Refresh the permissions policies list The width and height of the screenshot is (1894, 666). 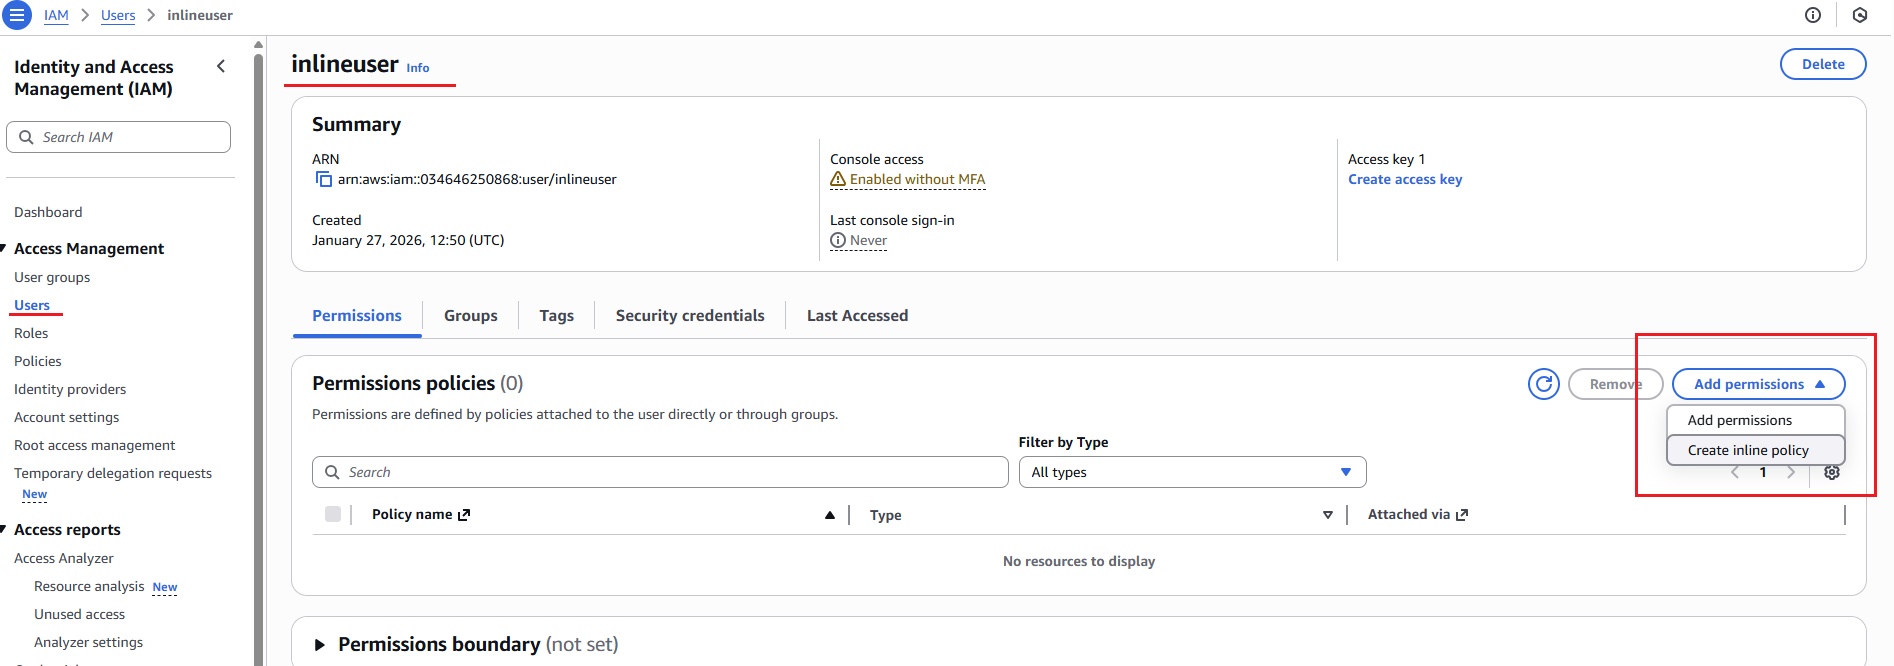tap(1543, 384)
